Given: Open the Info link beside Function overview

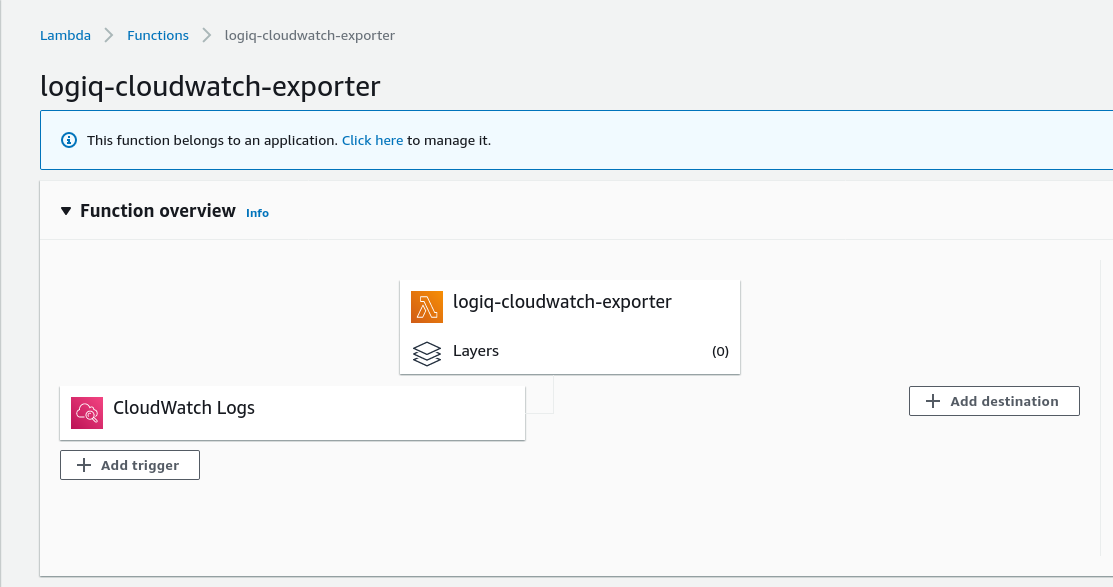Looking at the screenshot, I should click(x=257, y=213).
